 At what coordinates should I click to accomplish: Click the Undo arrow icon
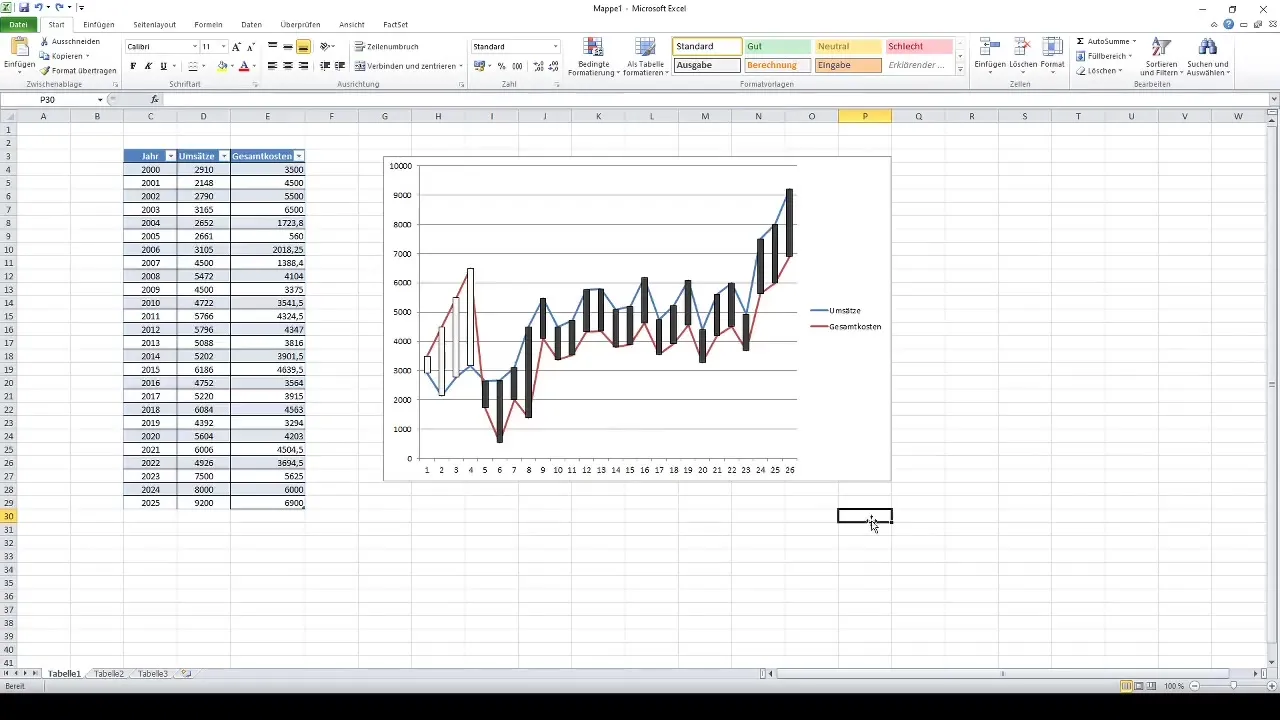[x=38, y=7]
